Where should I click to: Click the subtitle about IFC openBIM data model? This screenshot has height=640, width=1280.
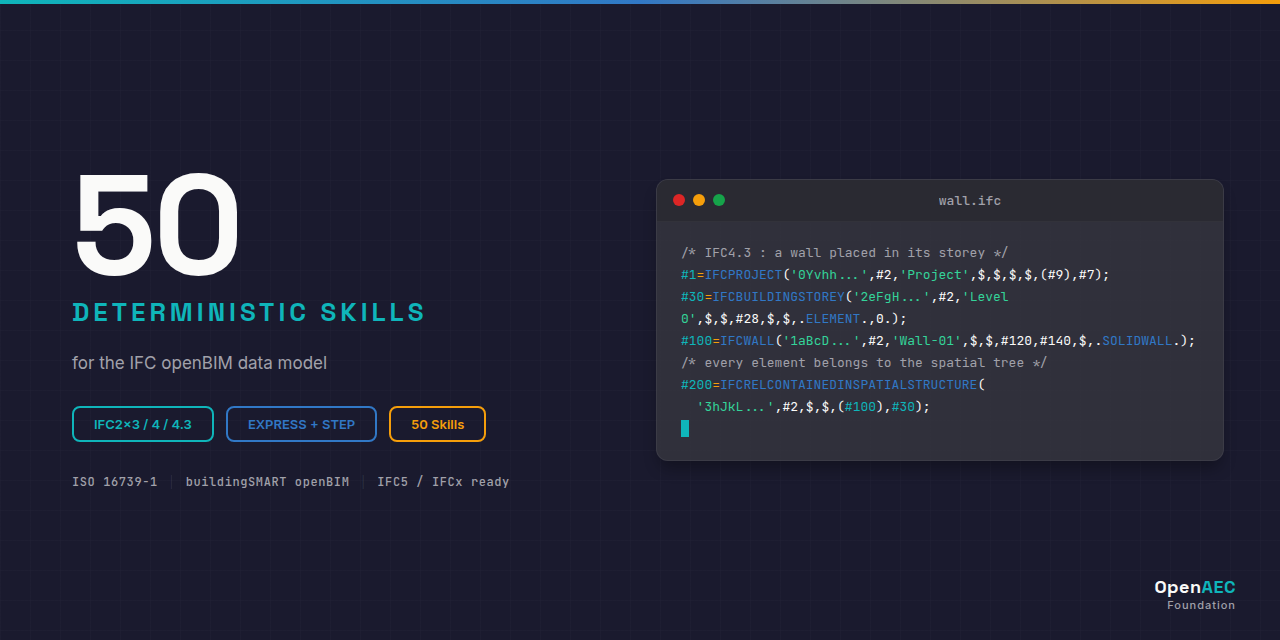click(x=199, y=363)
